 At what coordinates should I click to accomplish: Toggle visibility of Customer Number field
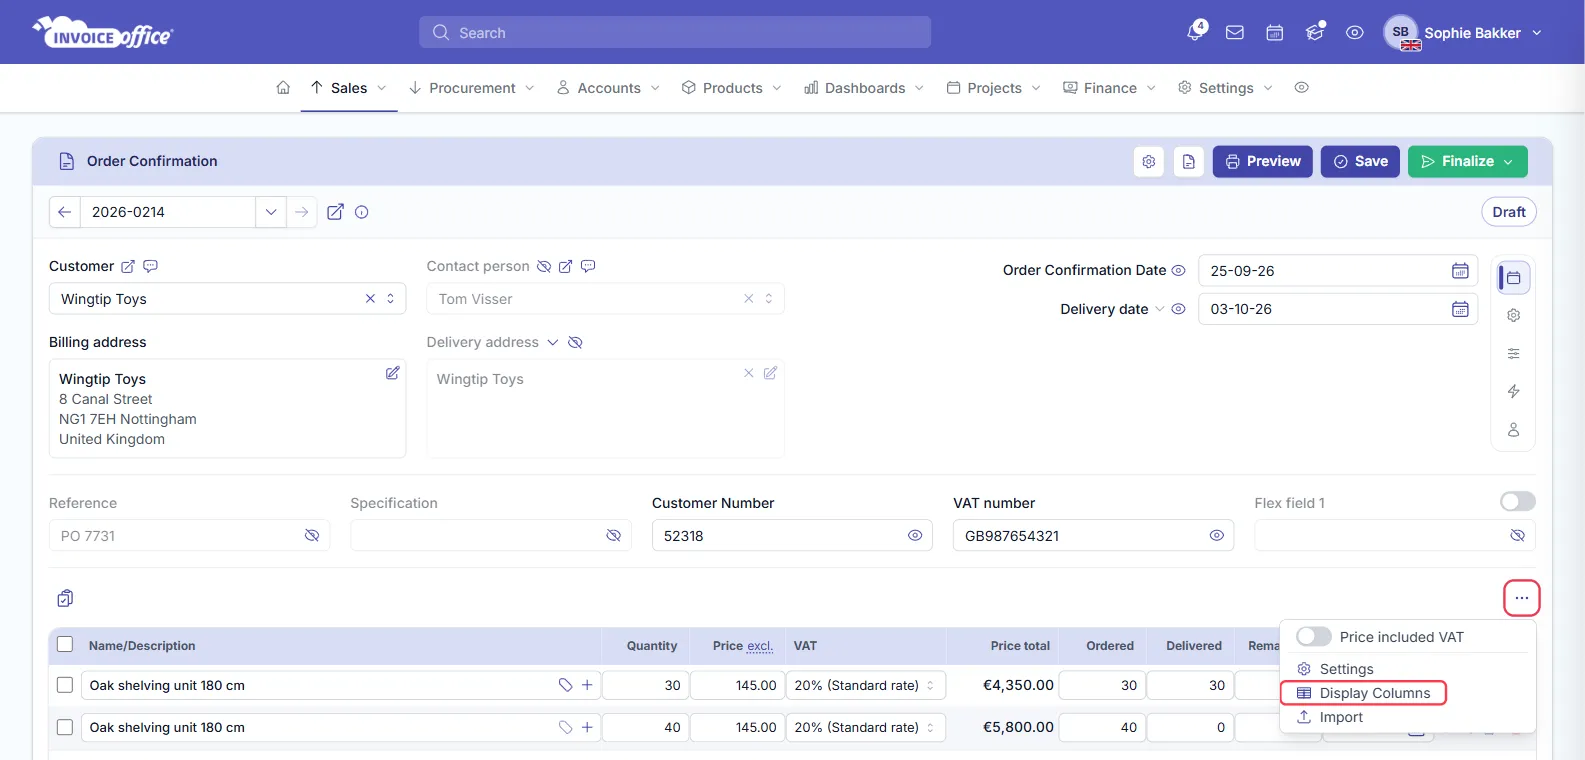[915, 536]
